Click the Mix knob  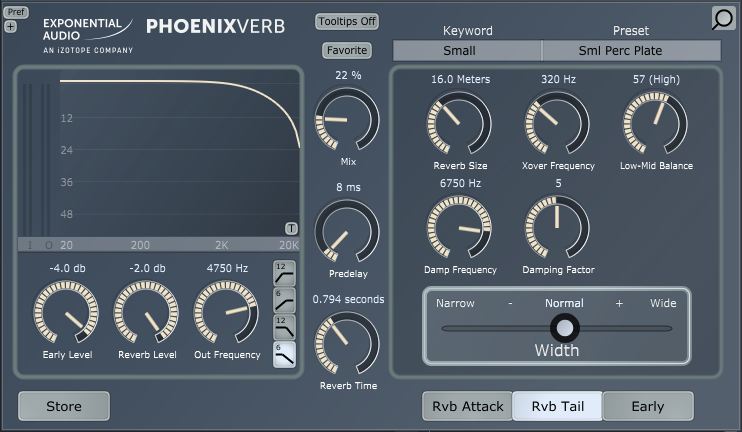pos(347,119)
